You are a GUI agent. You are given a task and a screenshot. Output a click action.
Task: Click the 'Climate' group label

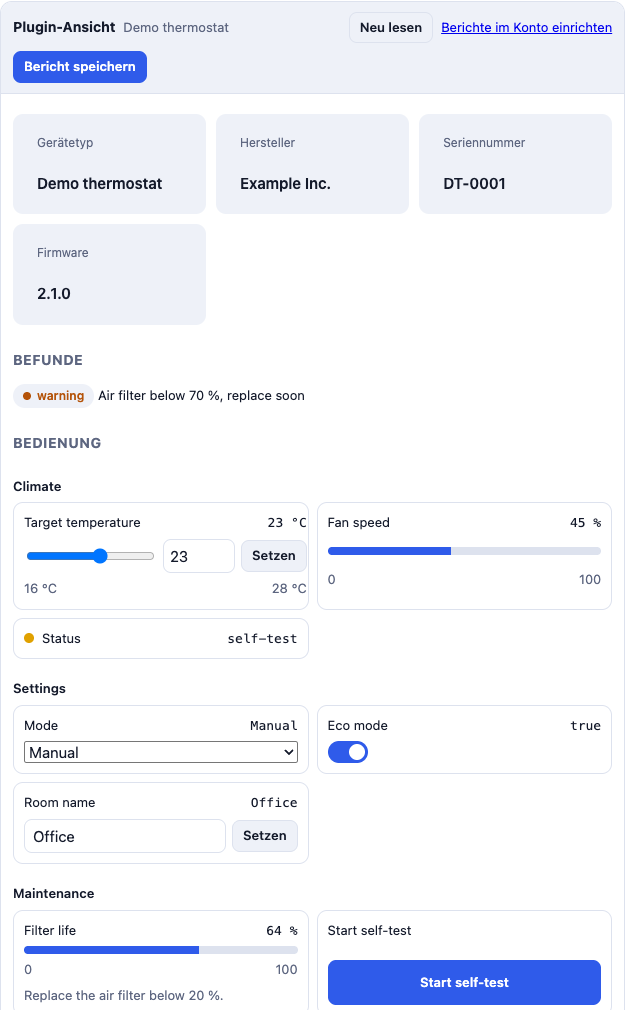[37, 486]
